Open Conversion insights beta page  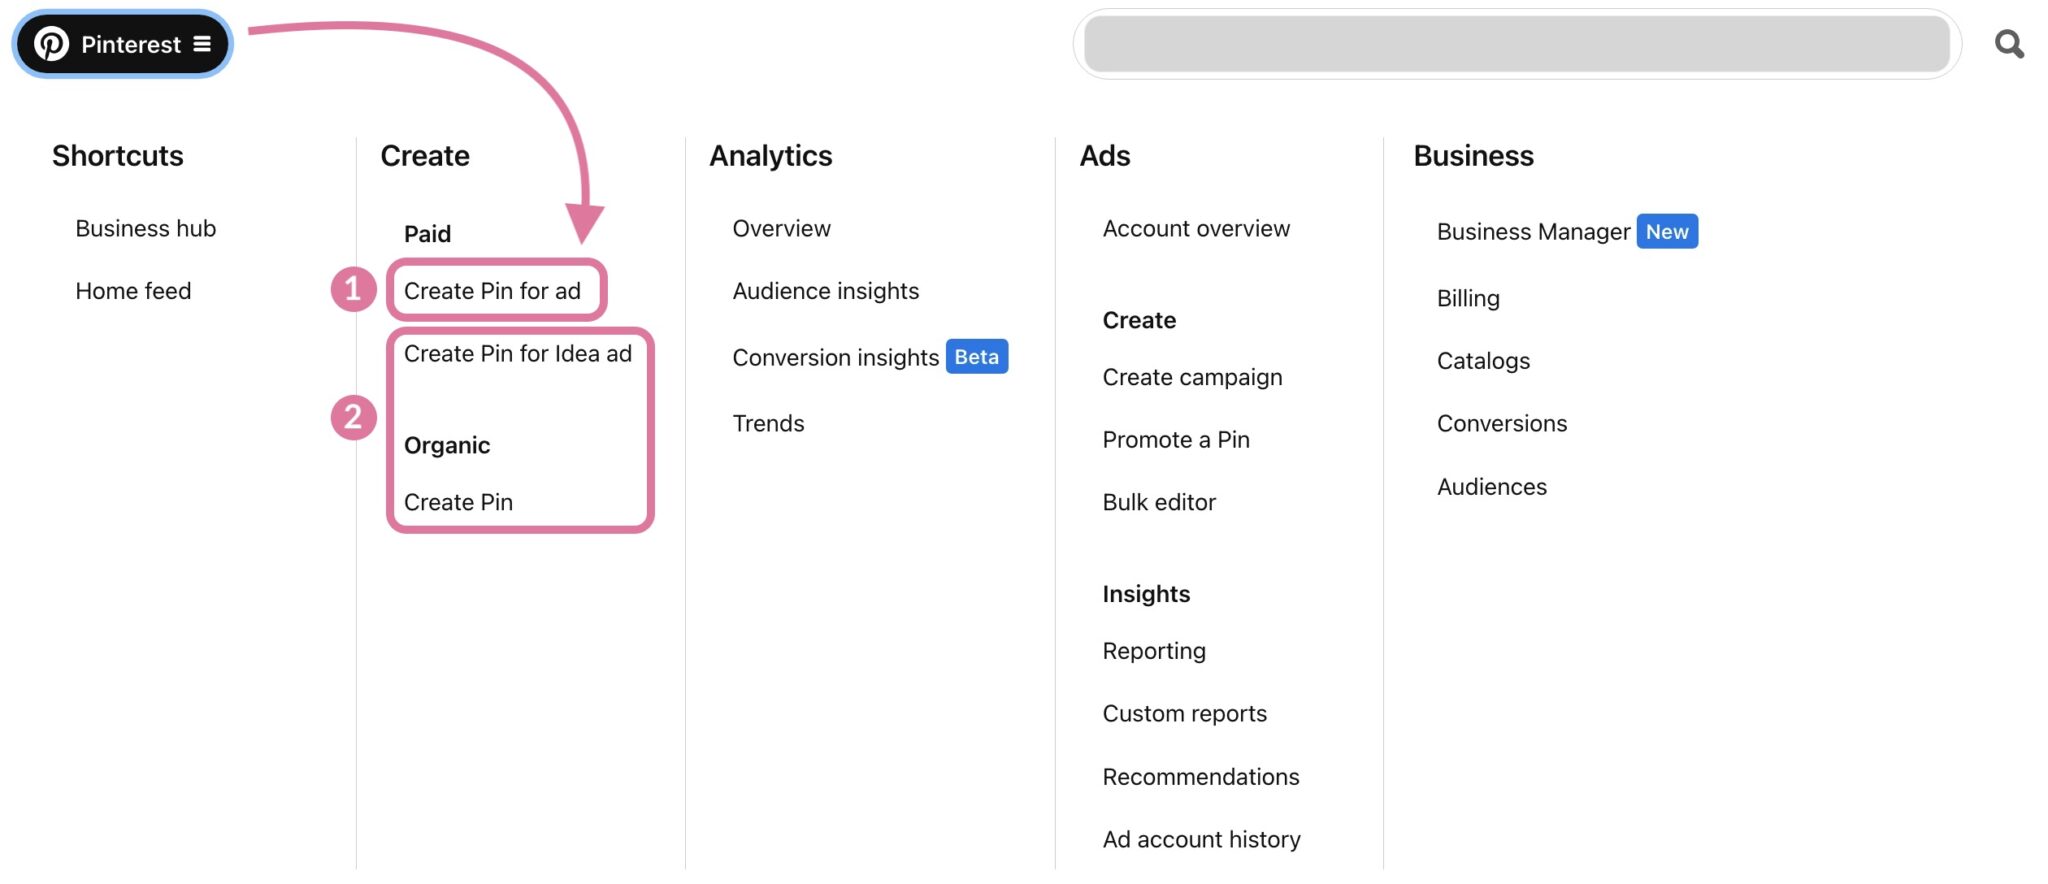[835, 358]
